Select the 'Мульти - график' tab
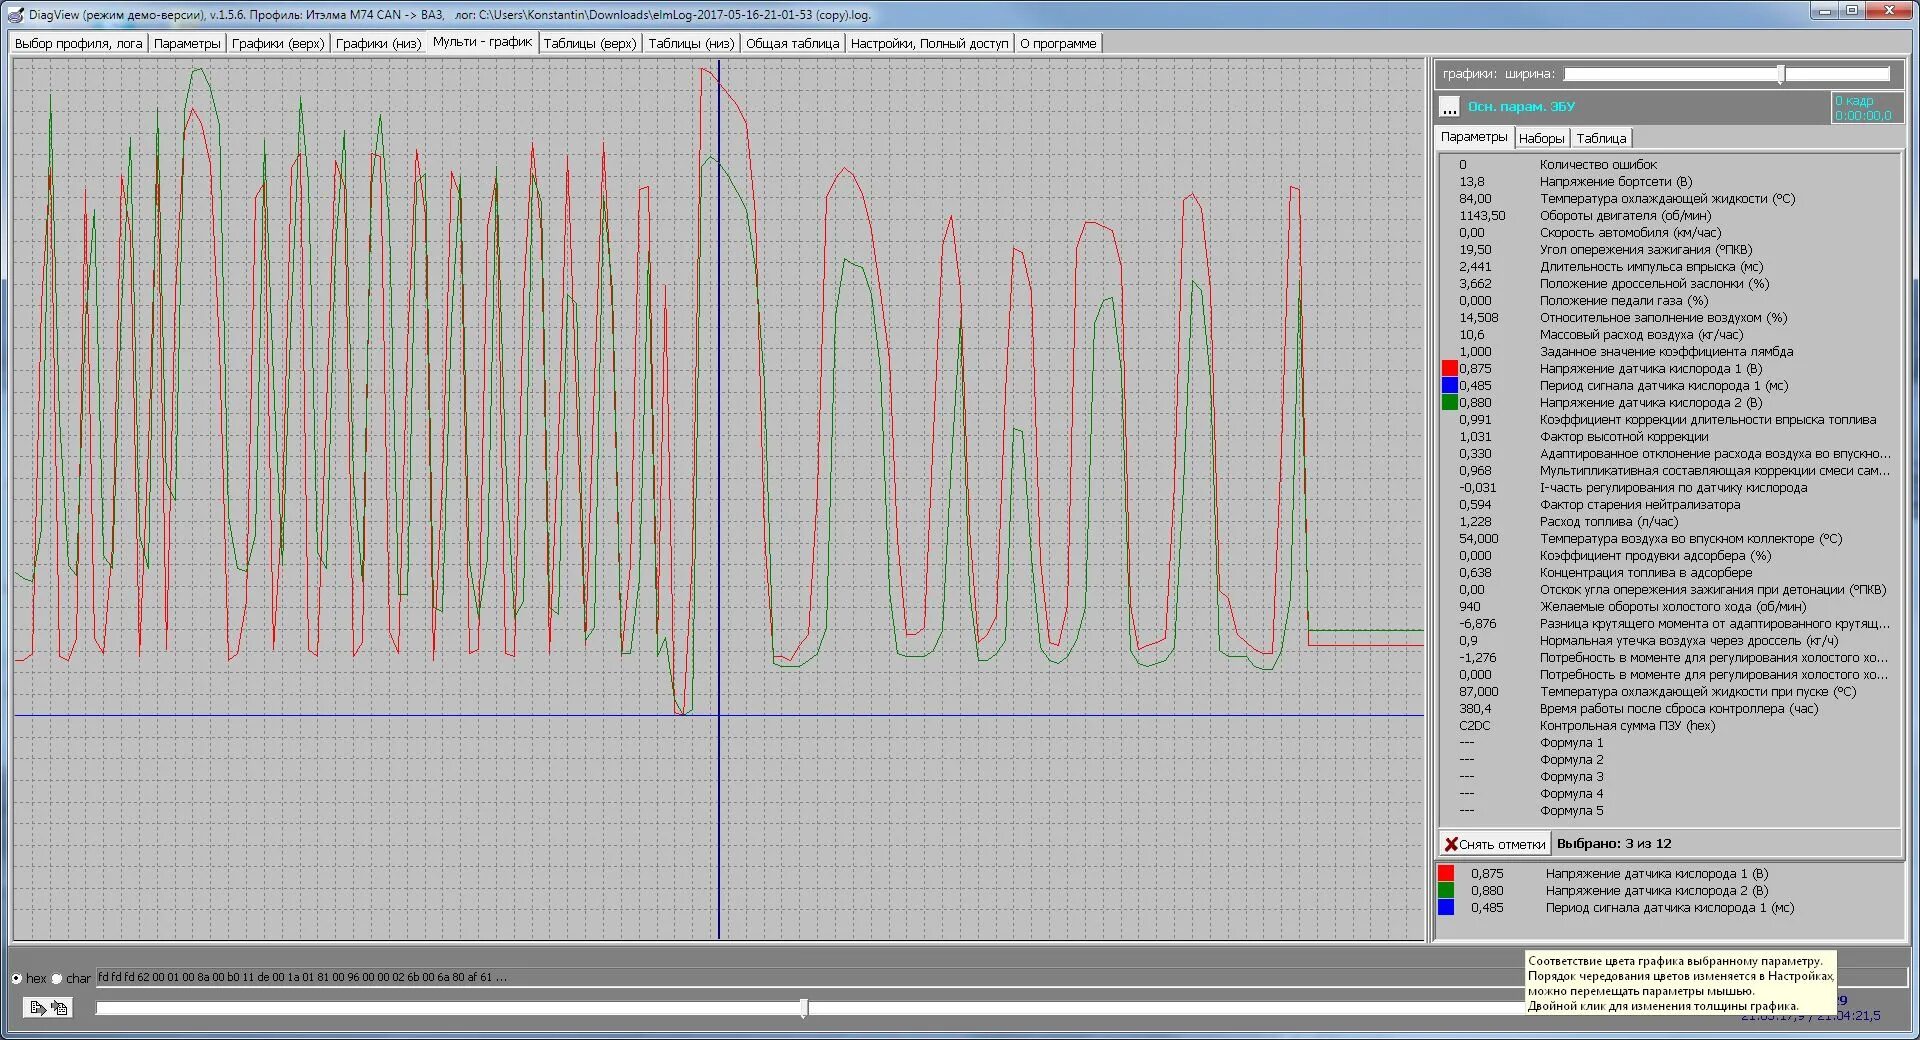 pyautogui.click(x=482, y=42)
